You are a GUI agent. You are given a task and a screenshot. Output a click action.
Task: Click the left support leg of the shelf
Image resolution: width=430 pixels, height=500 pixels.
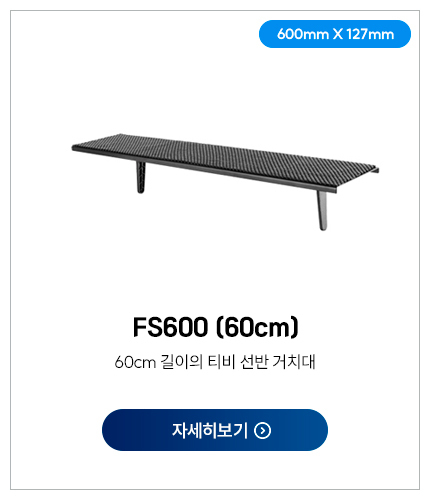pos(141,177)
